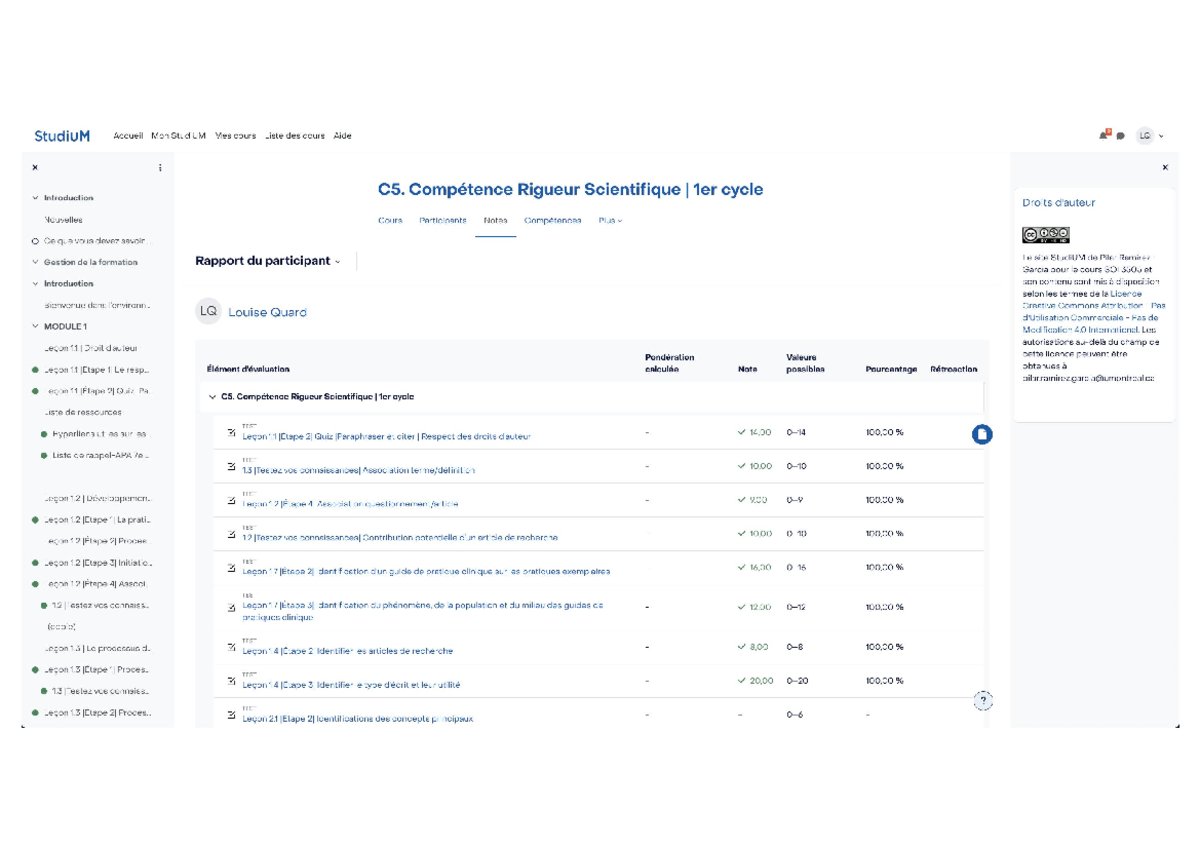Image resolution: width=1200 pixels, height=848 pixels.
Task: Open the Rapport du participant dropdown
Action: pos(267,261)
